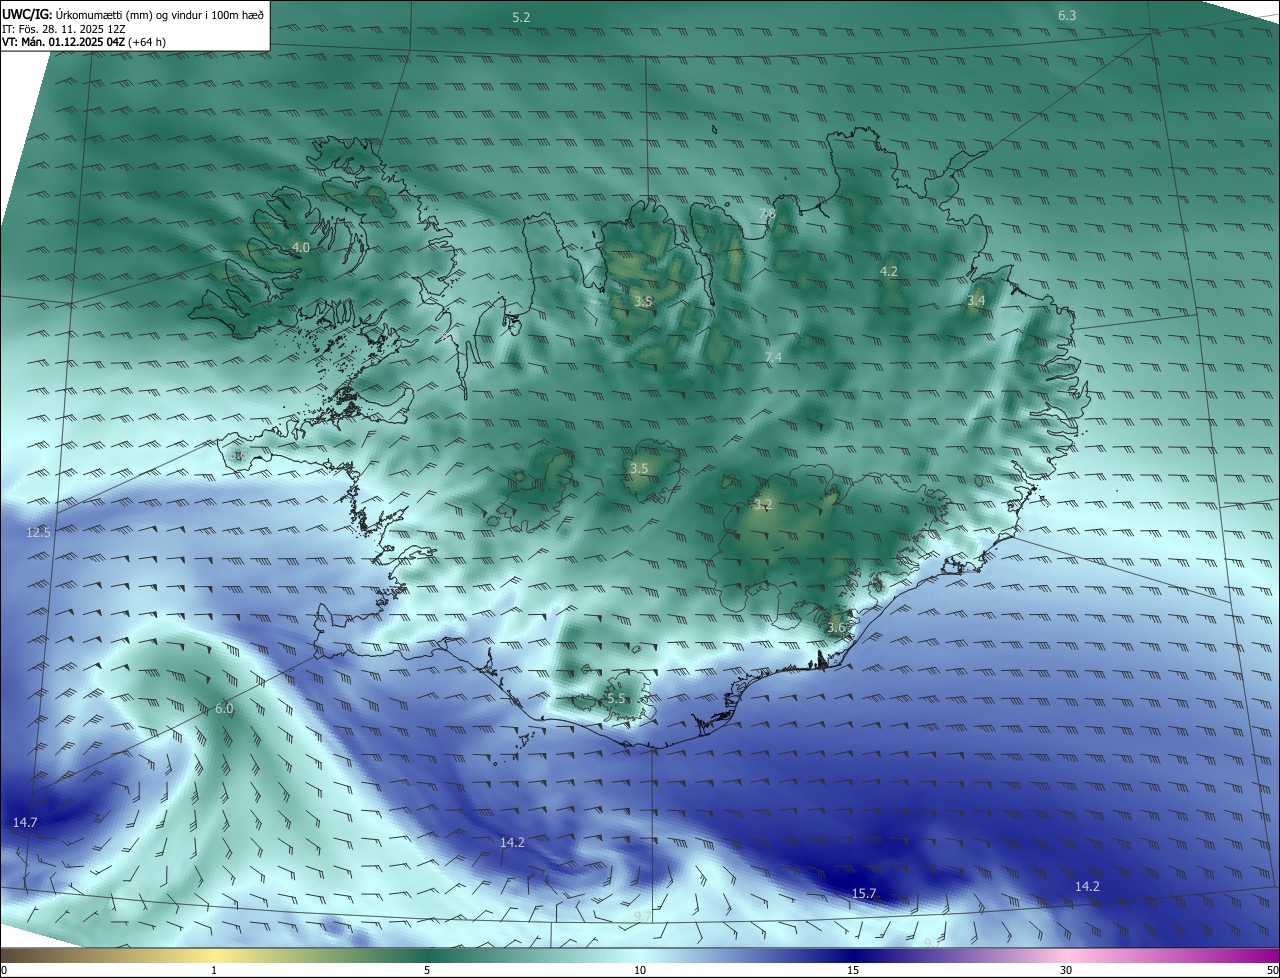Click the 7.4 value label

click(773, 357)
